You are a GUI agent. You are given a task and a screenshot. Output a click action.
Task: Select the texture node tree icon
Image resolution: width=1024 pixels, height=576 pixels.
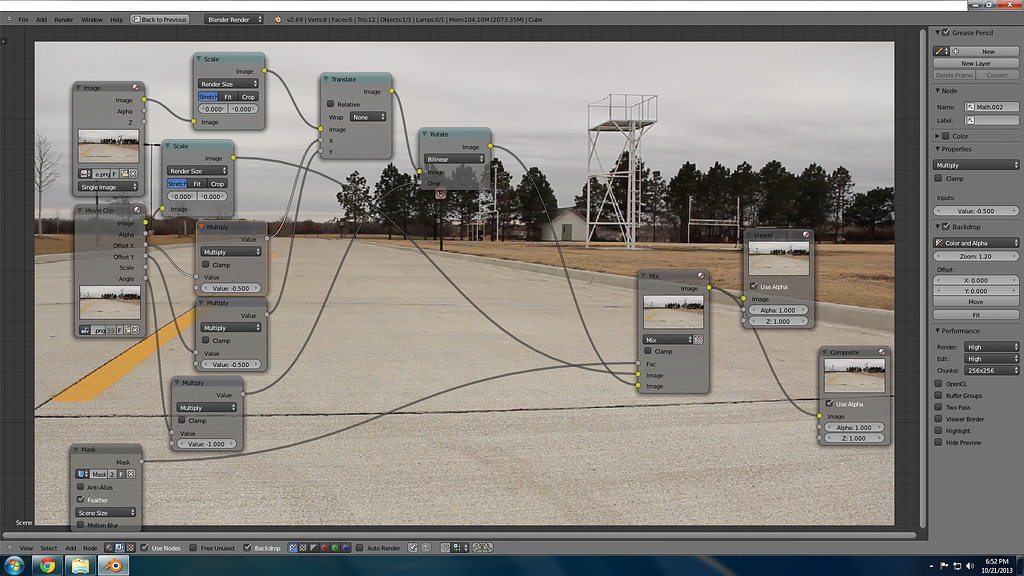coord(130,548)
